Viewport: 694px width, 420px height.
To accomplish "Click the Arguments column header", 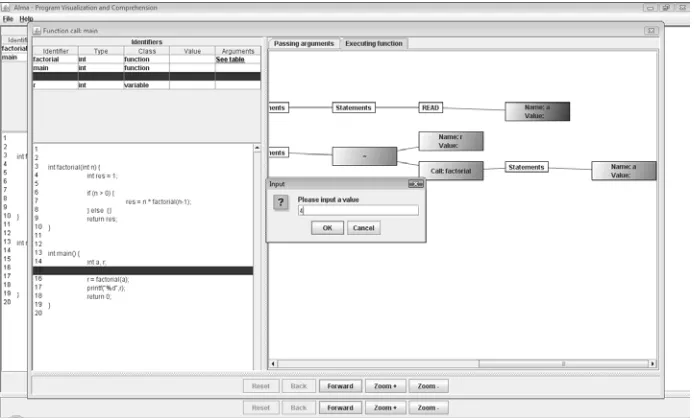I will coord(238,51).
